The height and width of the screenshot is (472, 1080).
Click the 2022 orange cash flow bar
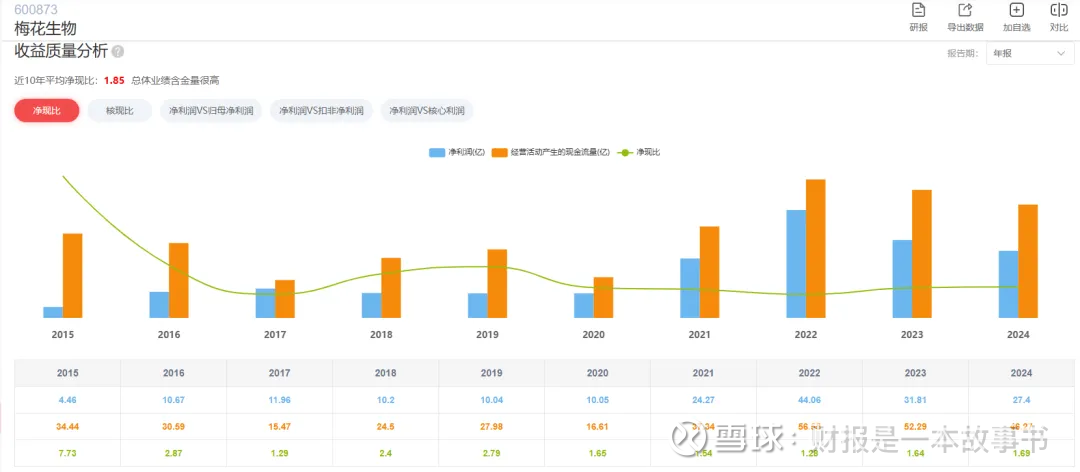[816, 249]
